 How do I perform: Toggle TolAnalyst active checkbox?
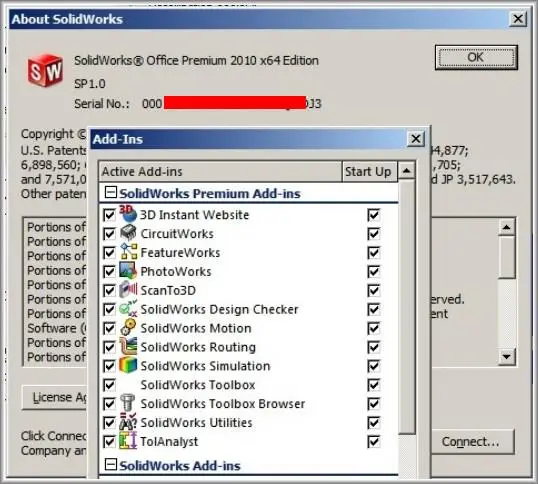pos(109,441)
